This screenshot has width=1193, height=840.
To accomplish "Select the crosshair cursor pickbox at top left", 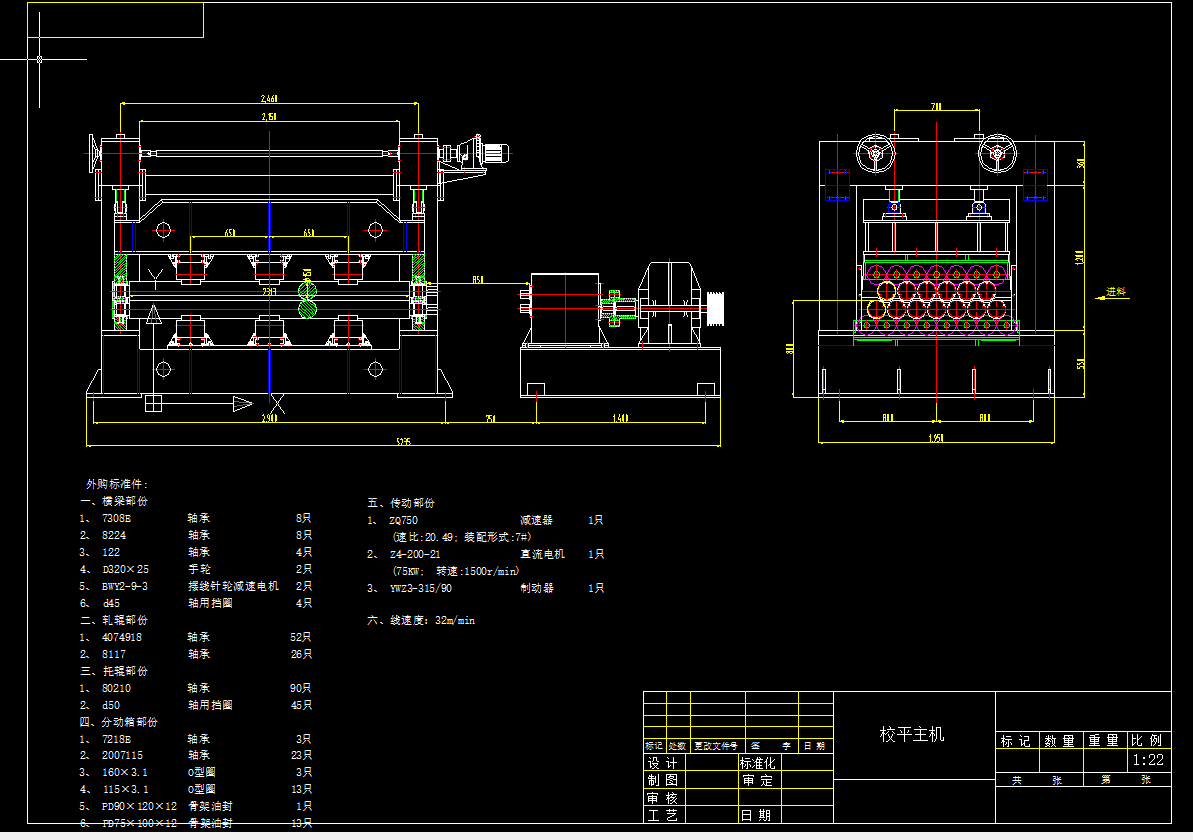I will coord(39,59).
